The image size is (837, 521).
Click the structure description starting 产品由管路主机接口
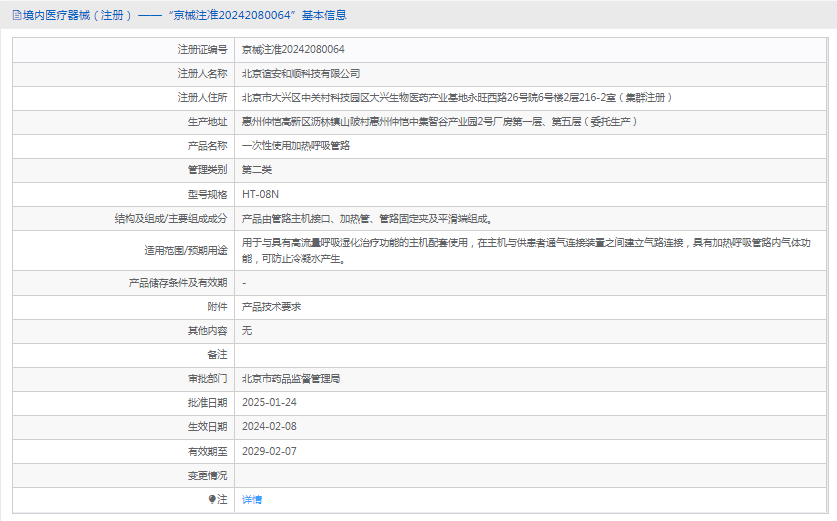tap(367, 218)
